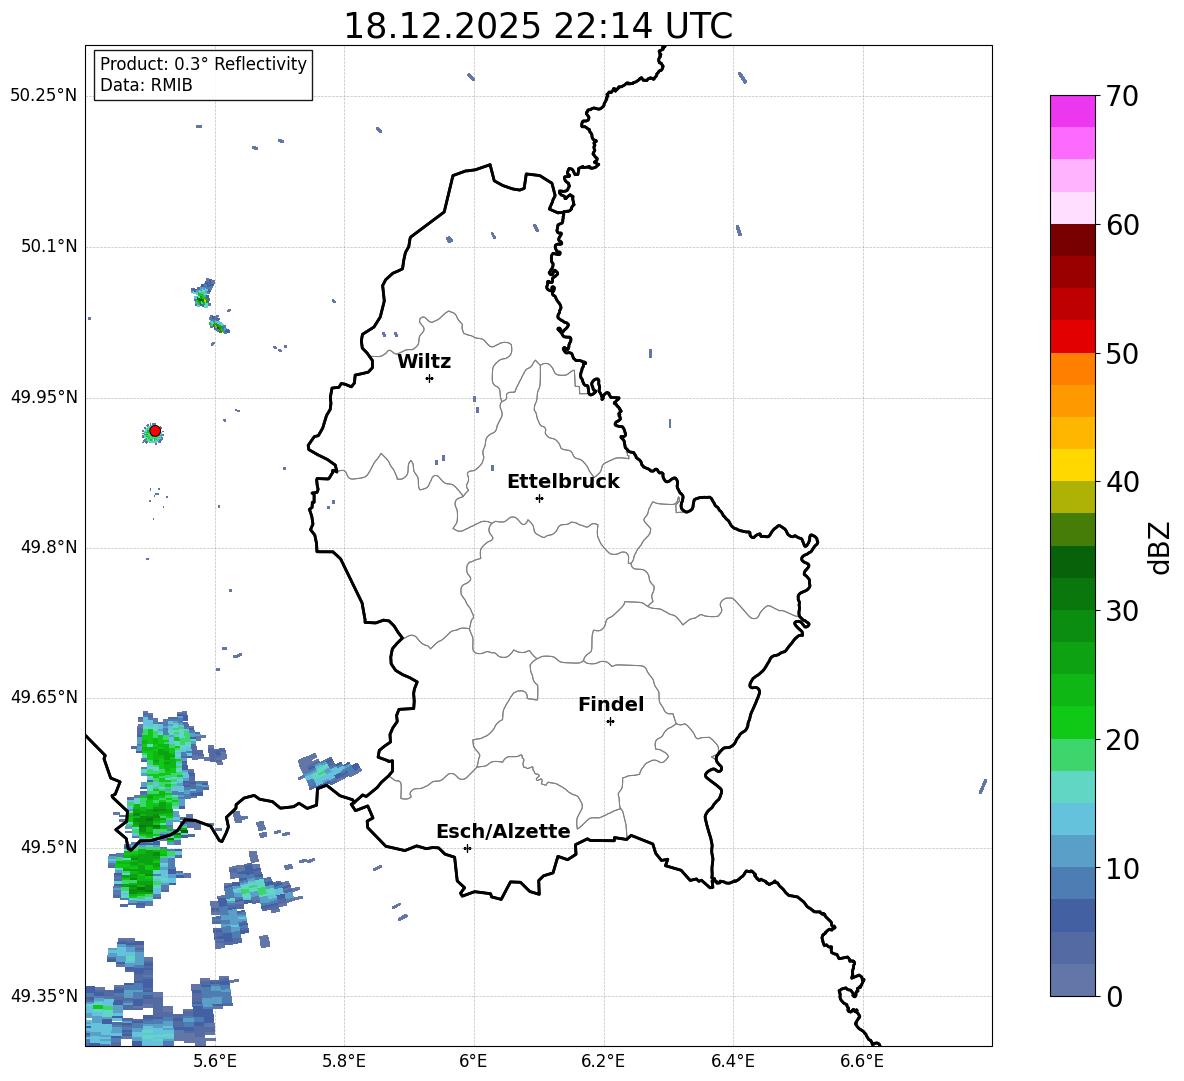Screen dimensions: 1184x1081
Task: Click the 50 colorbar tick value
Action: (1122, 353)
